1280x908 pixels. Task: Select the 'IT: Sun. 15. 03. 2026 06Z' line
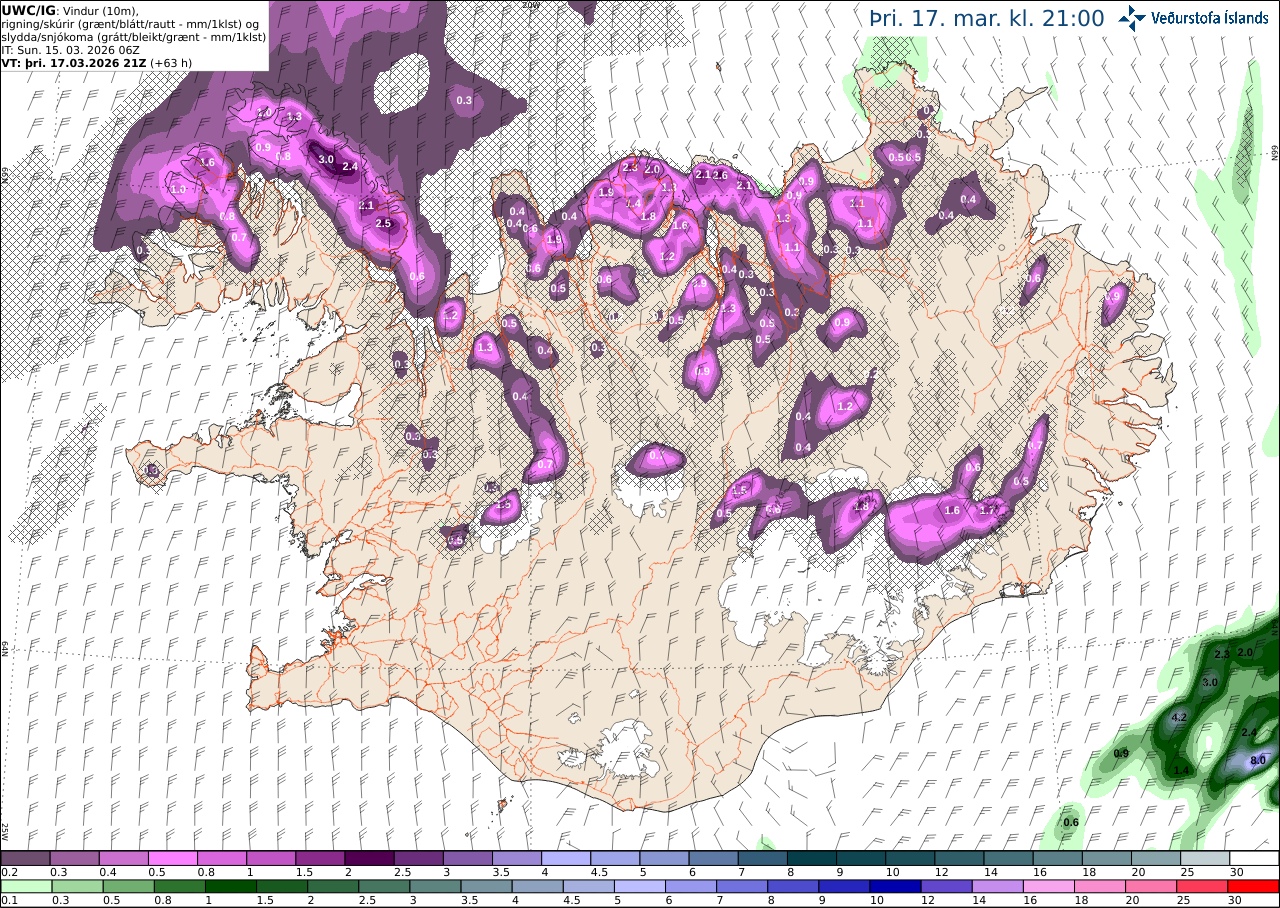point(71,49)
